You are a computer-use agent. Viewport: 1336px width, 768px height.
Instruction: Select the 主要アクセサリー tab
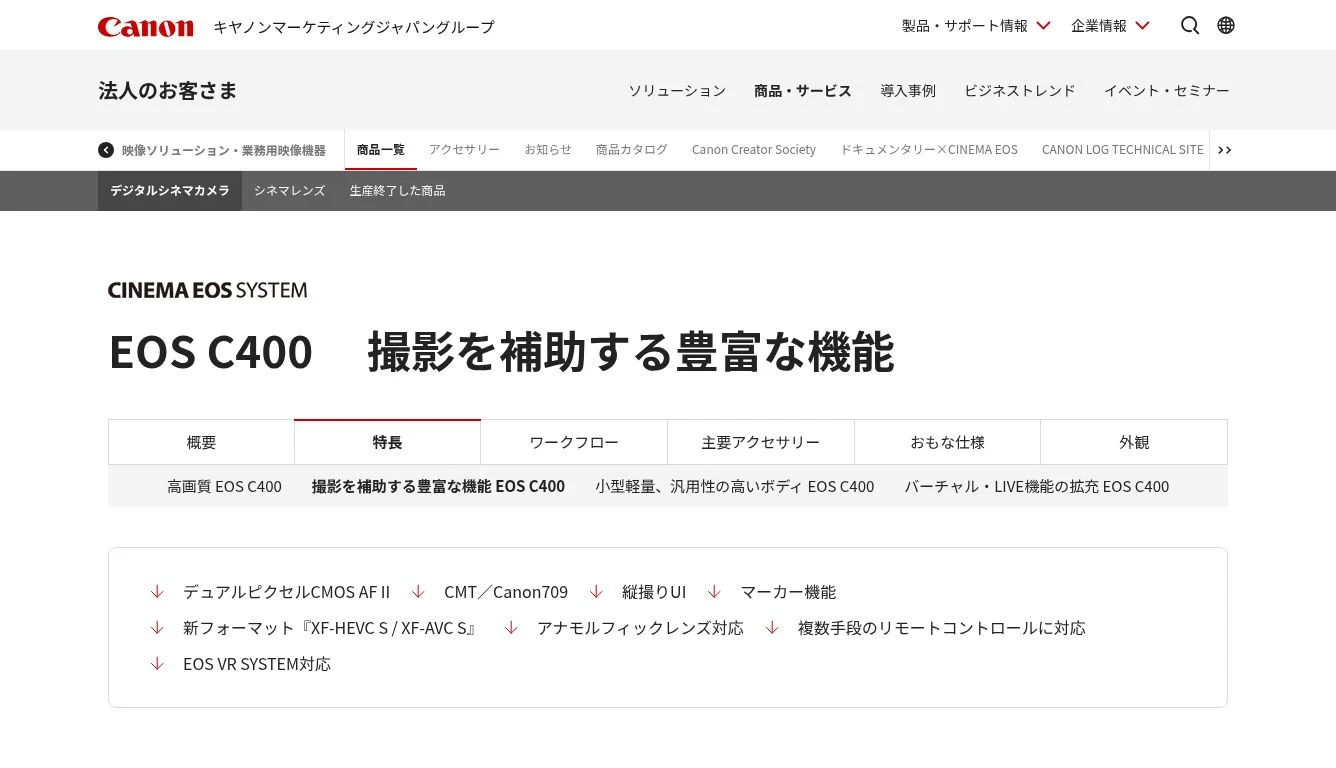click(x=760, y=442)
